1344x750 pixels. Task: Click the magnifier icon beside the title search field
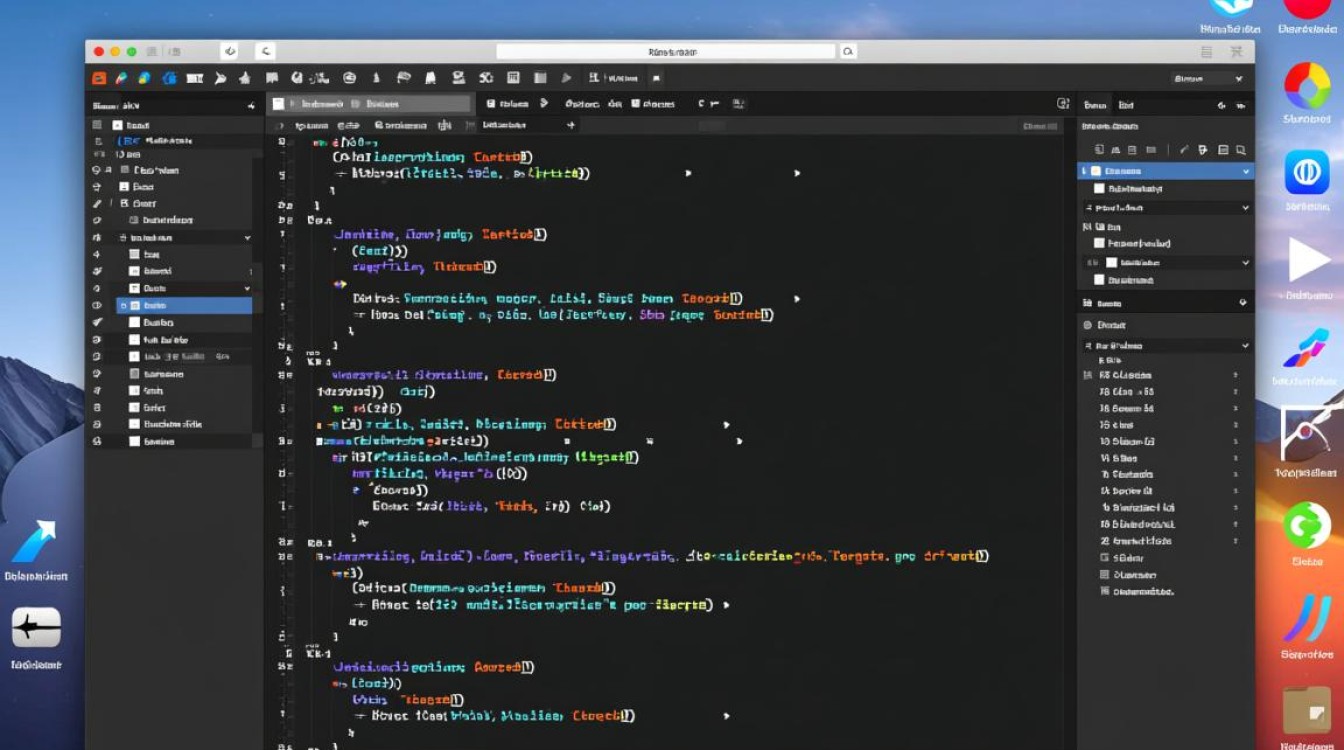[x=848, y=51]
